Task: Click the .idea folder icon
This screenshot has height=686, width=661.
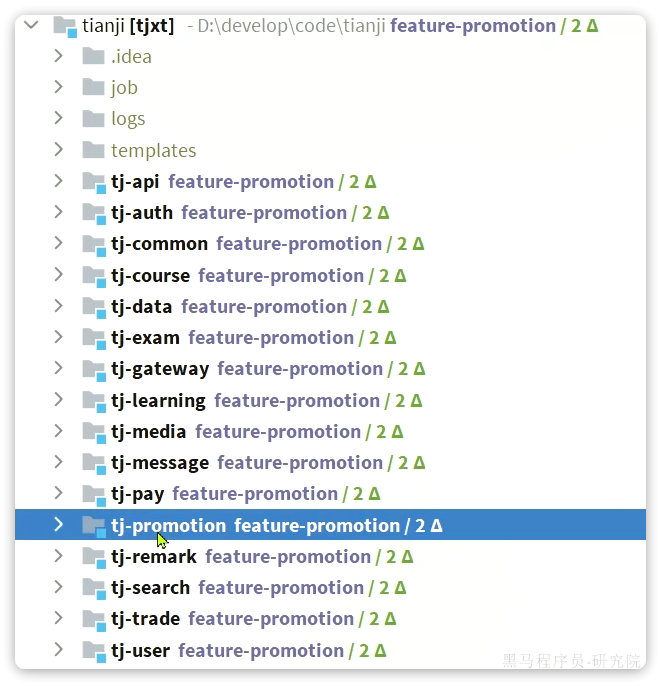Action: 93,56
